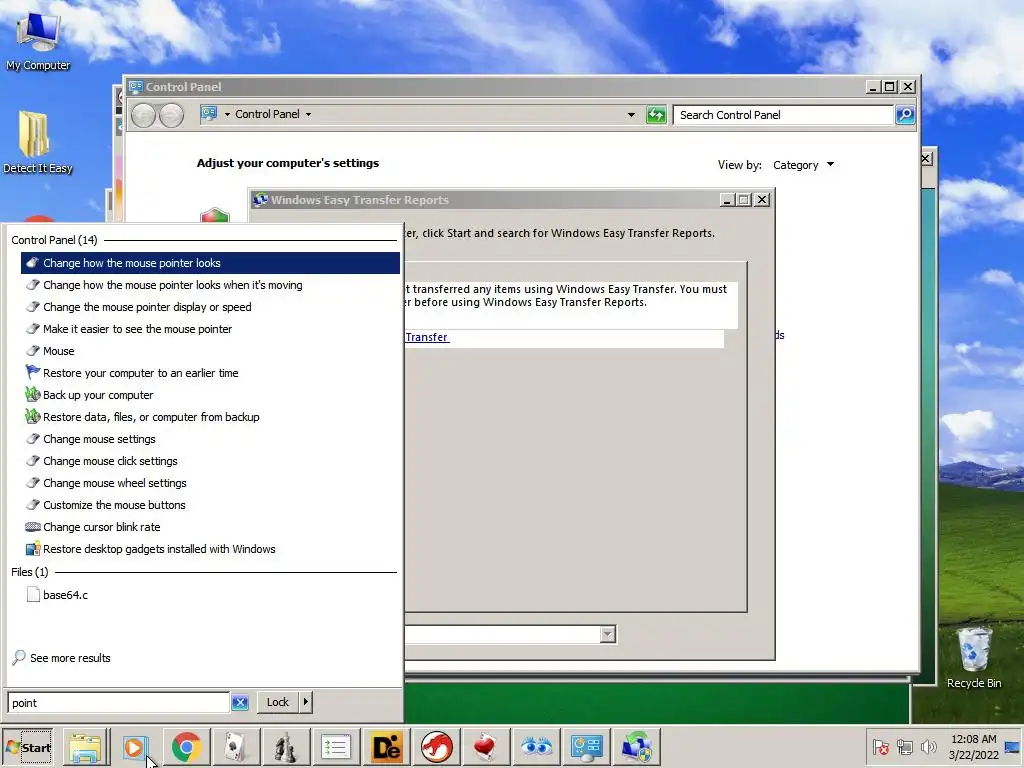Switch to Control Panel taskbar button
This screenshot has width=1024, height=768.
click(586, 747)
